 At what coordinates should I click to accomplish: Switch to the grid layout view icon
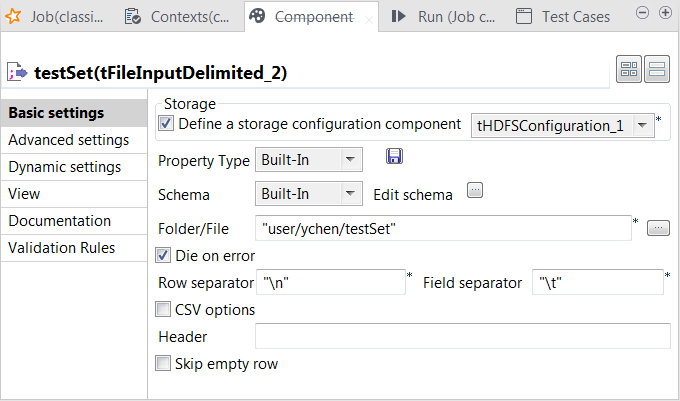pyautogui.click(x=629, y=70)
